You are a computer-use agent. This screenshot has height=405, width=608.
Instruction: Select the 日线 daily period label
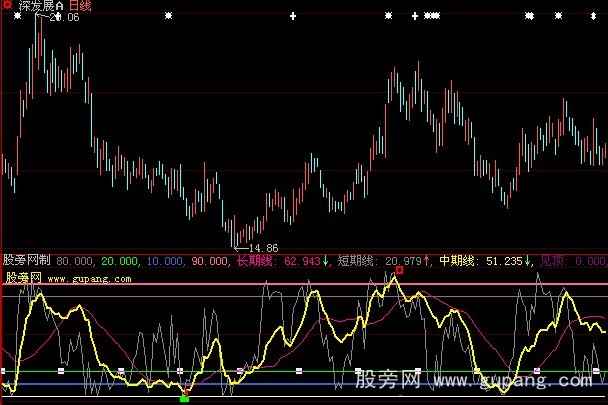click(x=80, y=5)
